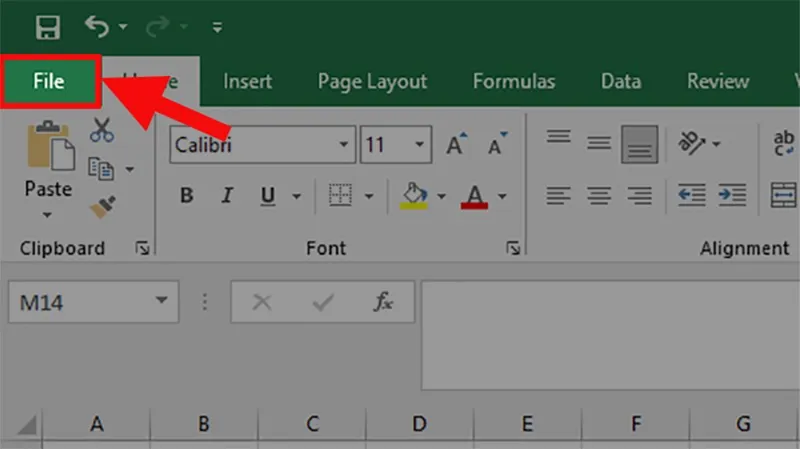The width and height of the screenshot is (800, 449).
Task: Click the Save icon in quick access toolbar
Action: 48,27
